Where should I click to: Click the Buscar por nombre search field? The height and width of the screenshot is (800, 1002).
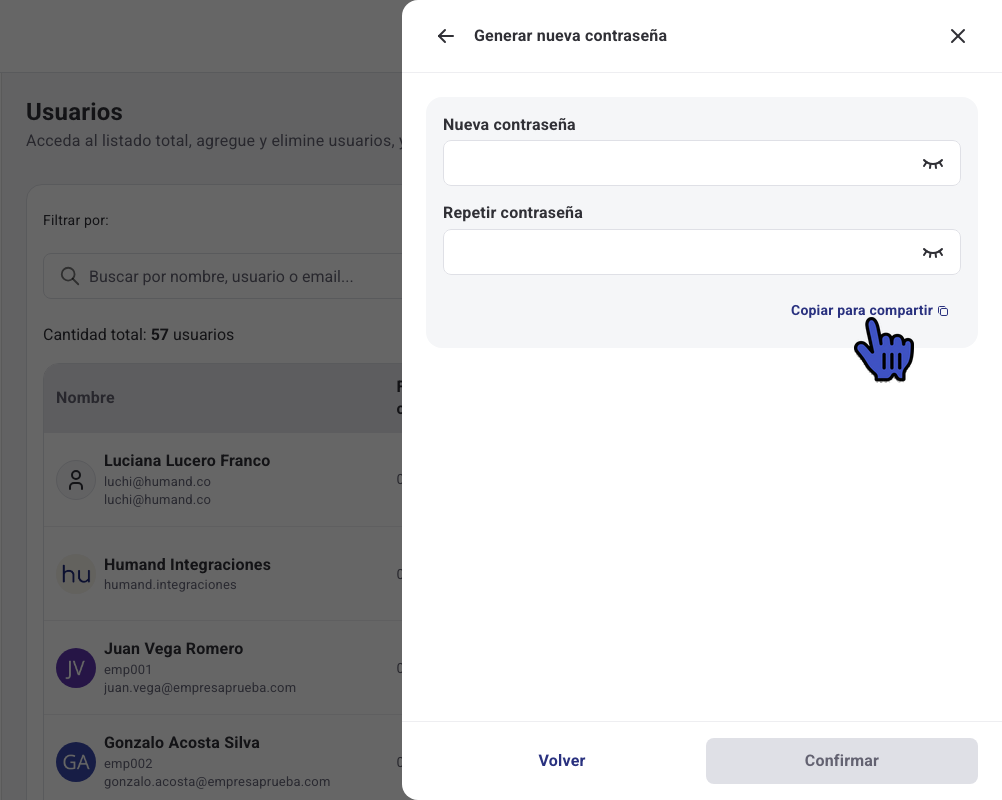click(x=224, y=276)
